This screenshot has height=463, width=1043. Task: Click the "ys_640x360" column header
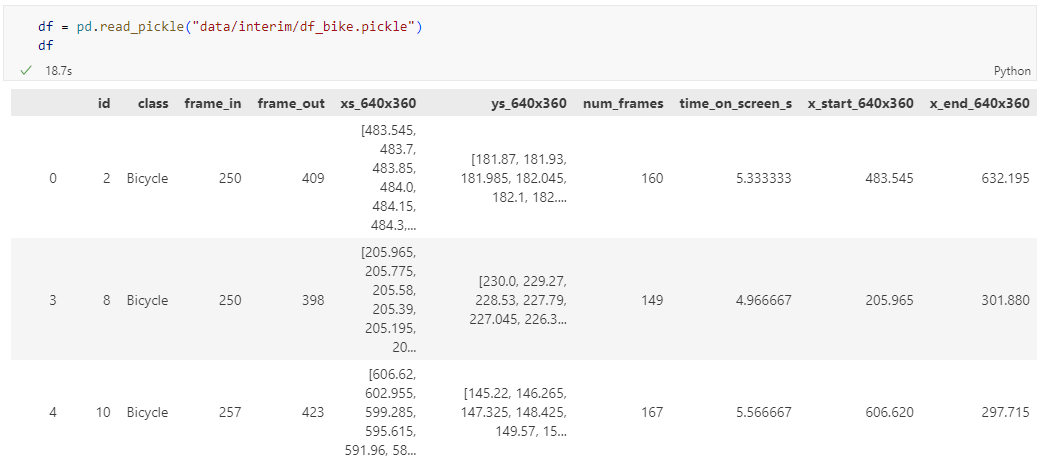coord(529,103)
